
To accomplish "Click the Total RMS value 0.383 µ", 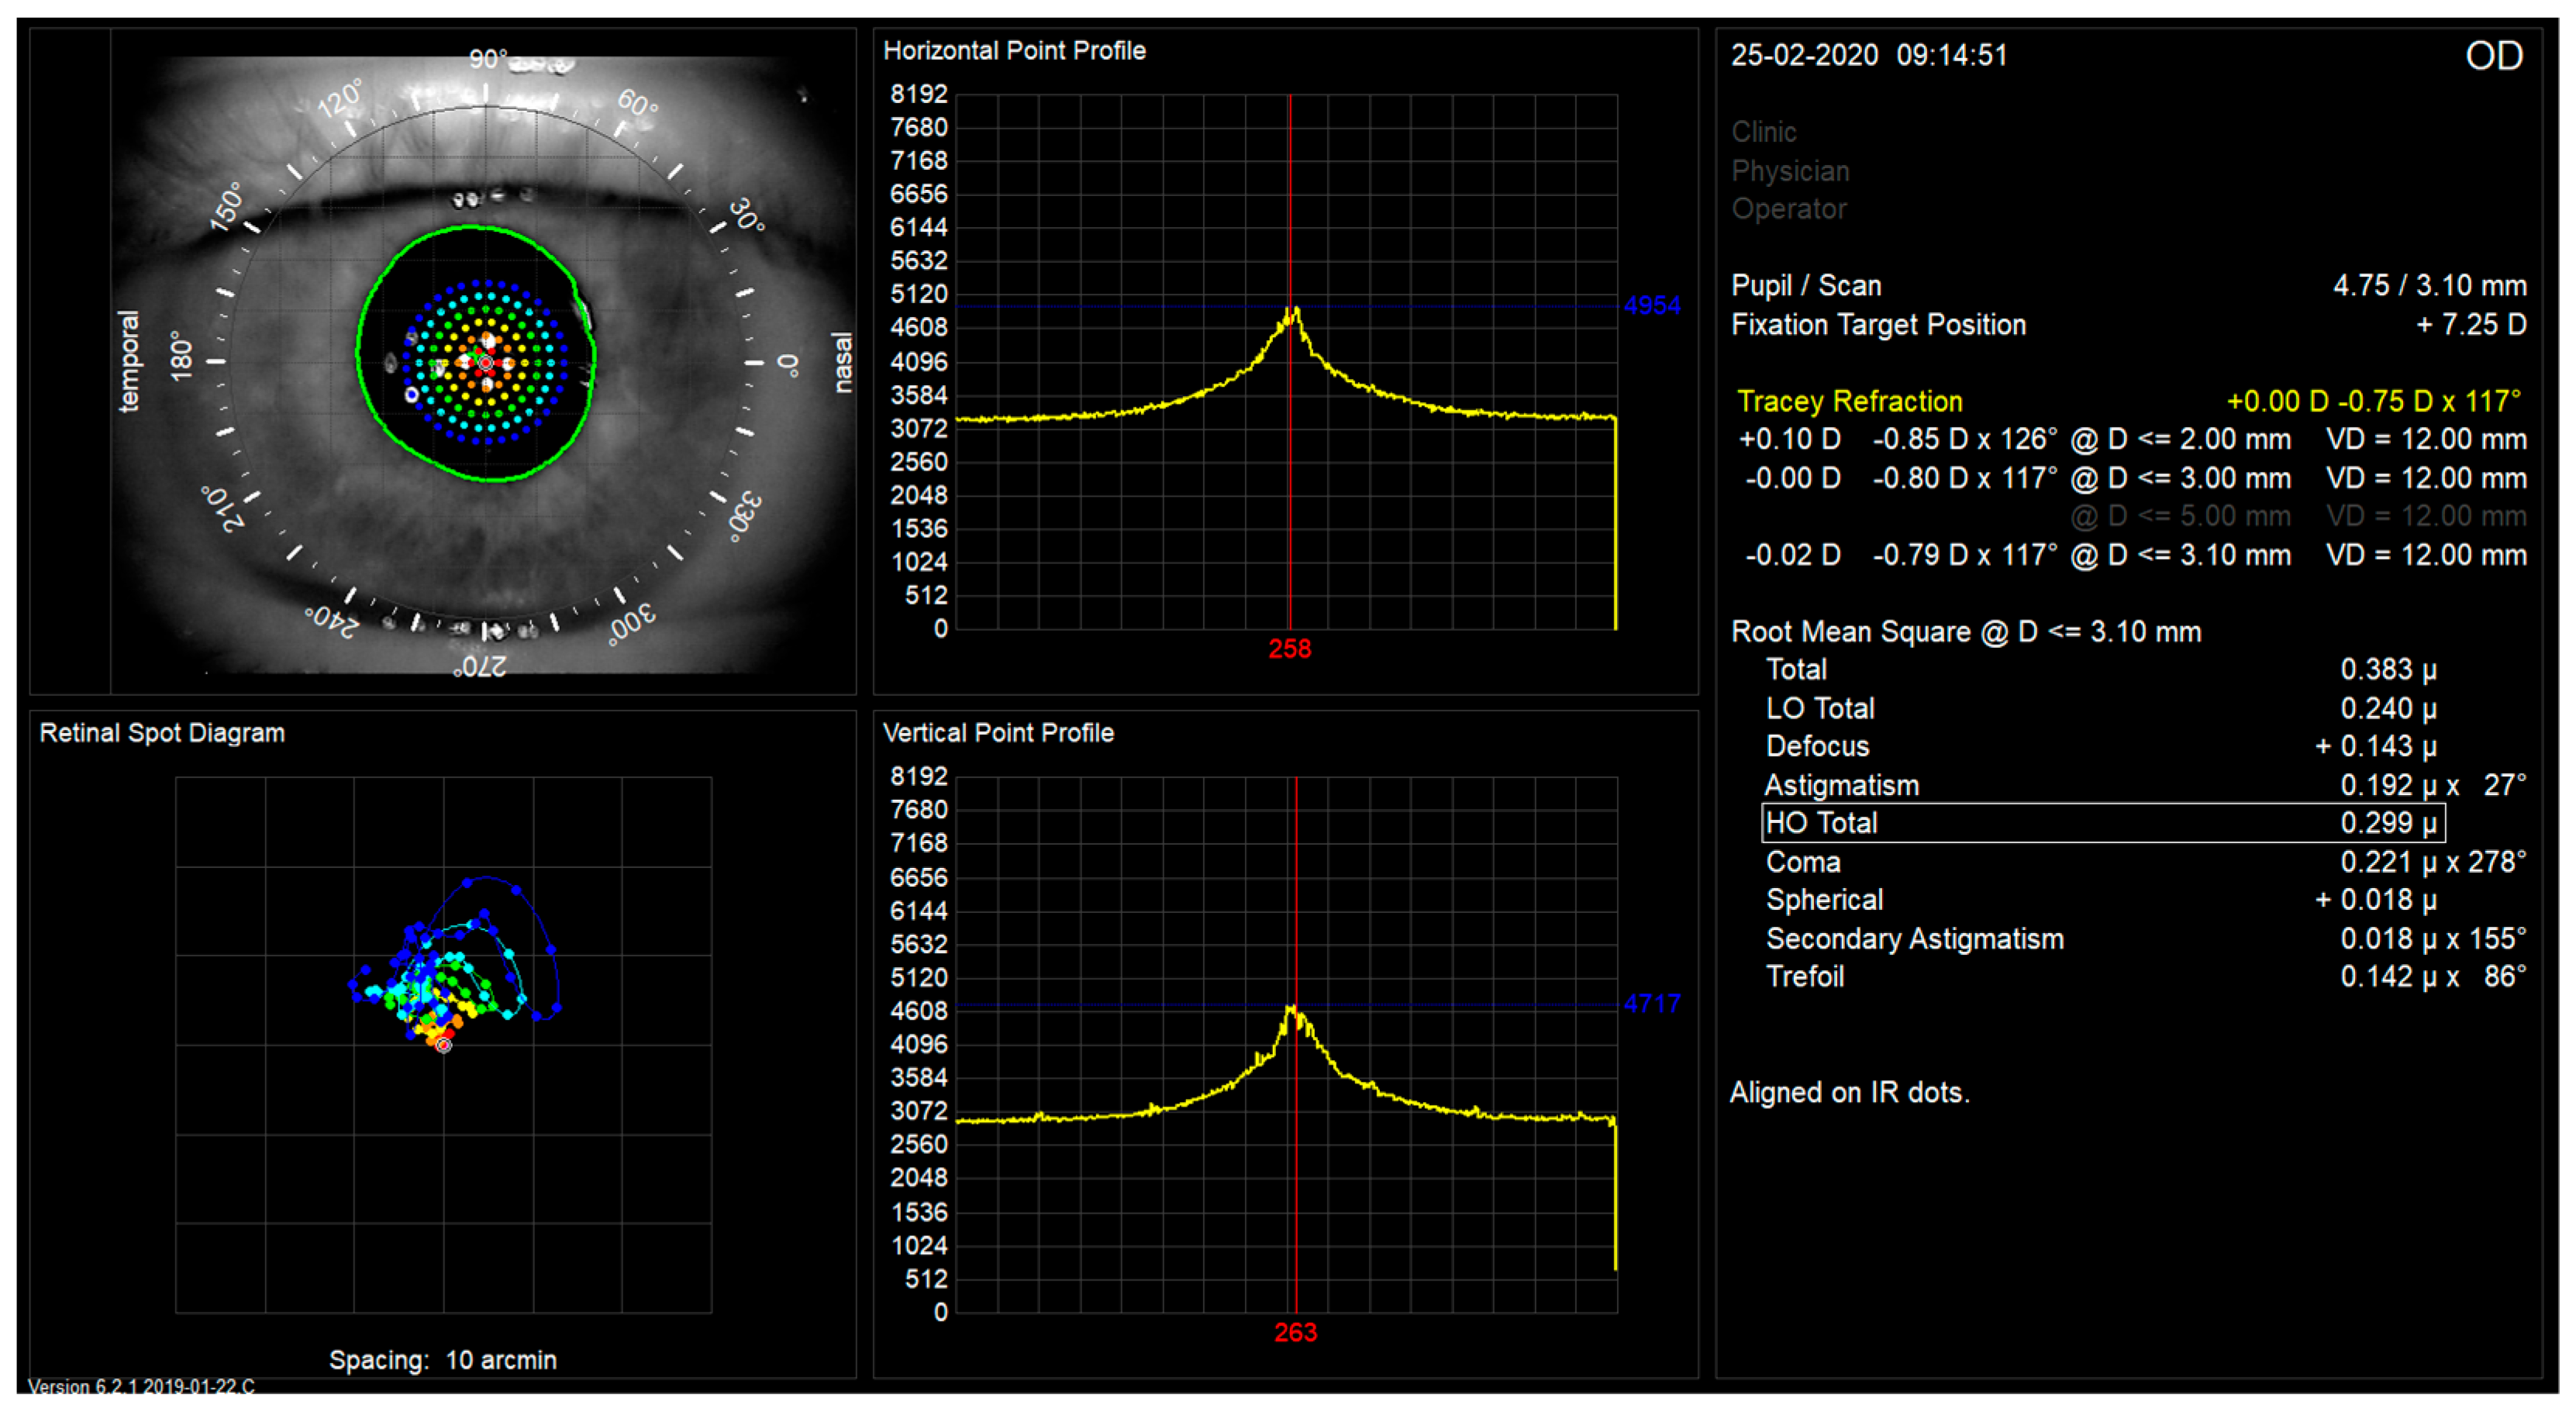I will [x=2388, y=669].
